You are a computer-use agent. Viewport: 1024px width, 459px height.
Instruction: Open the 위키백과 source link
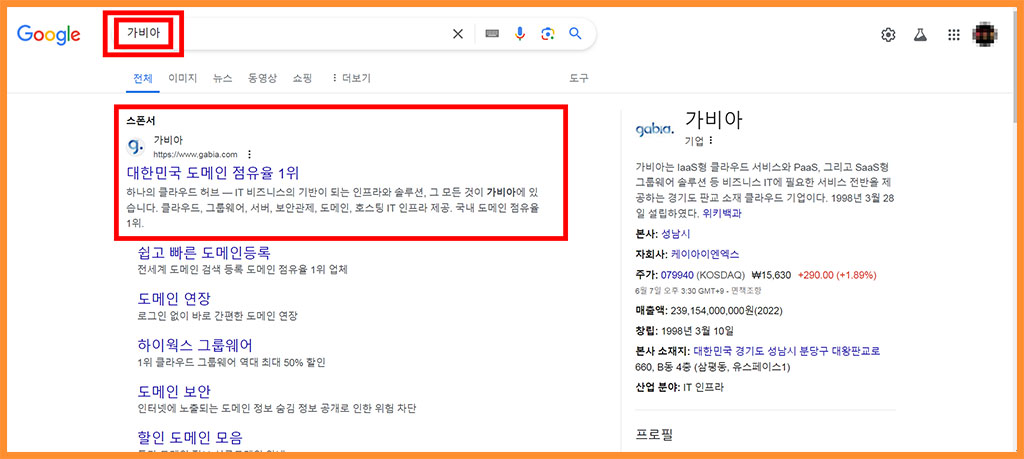click(x=722, y=214)
